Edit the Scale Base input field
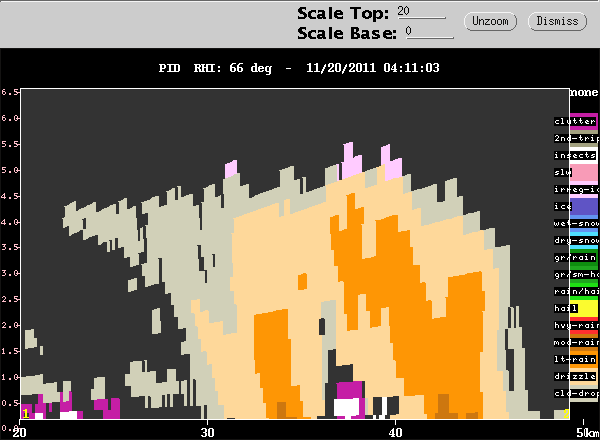 [430, 31]
